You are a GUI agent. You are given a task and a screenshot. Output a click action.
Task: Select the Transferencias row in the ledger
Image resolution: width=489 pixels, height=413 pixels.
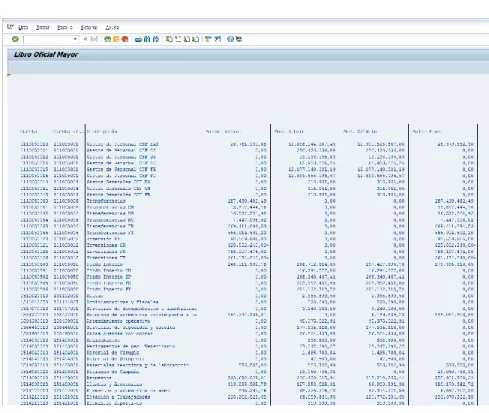(x=248, y=201)
